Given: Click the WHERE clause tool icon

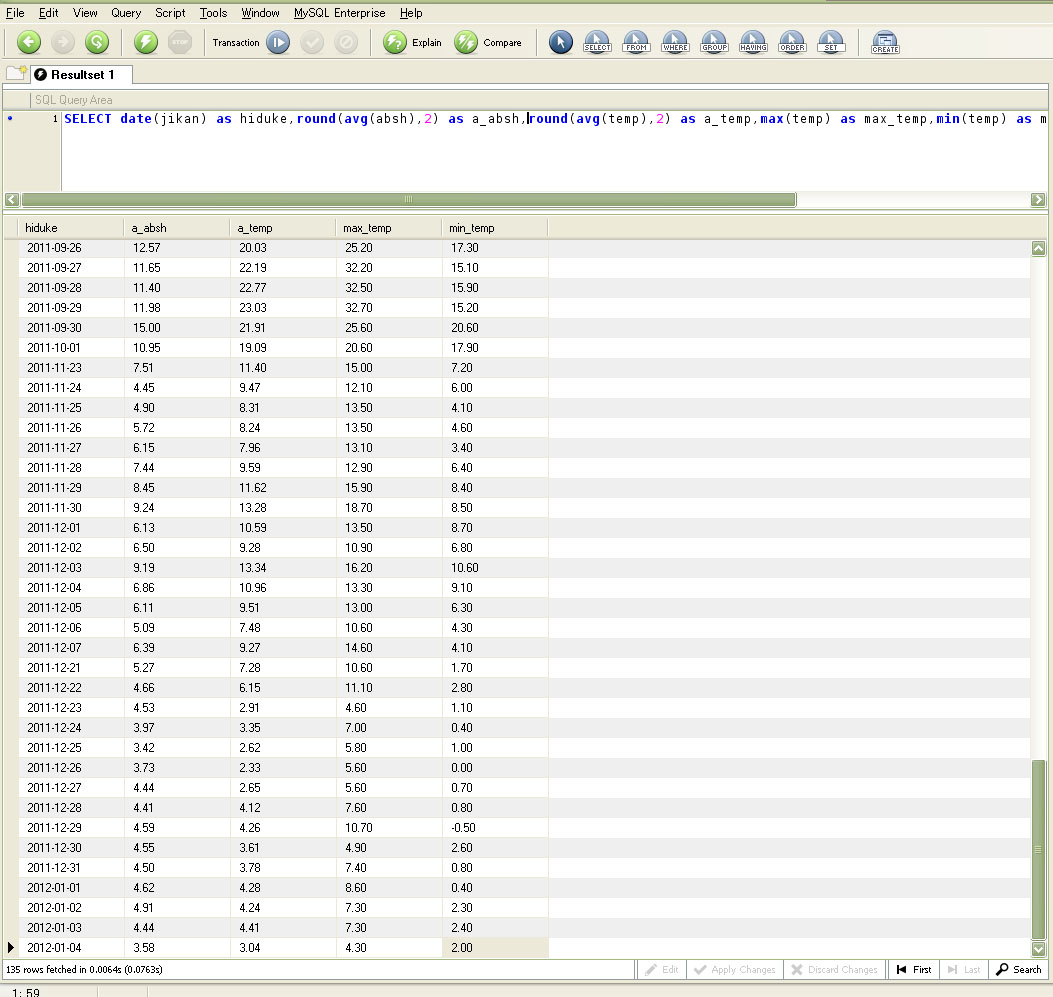Looking at the screenshot, I should (675, 42).
